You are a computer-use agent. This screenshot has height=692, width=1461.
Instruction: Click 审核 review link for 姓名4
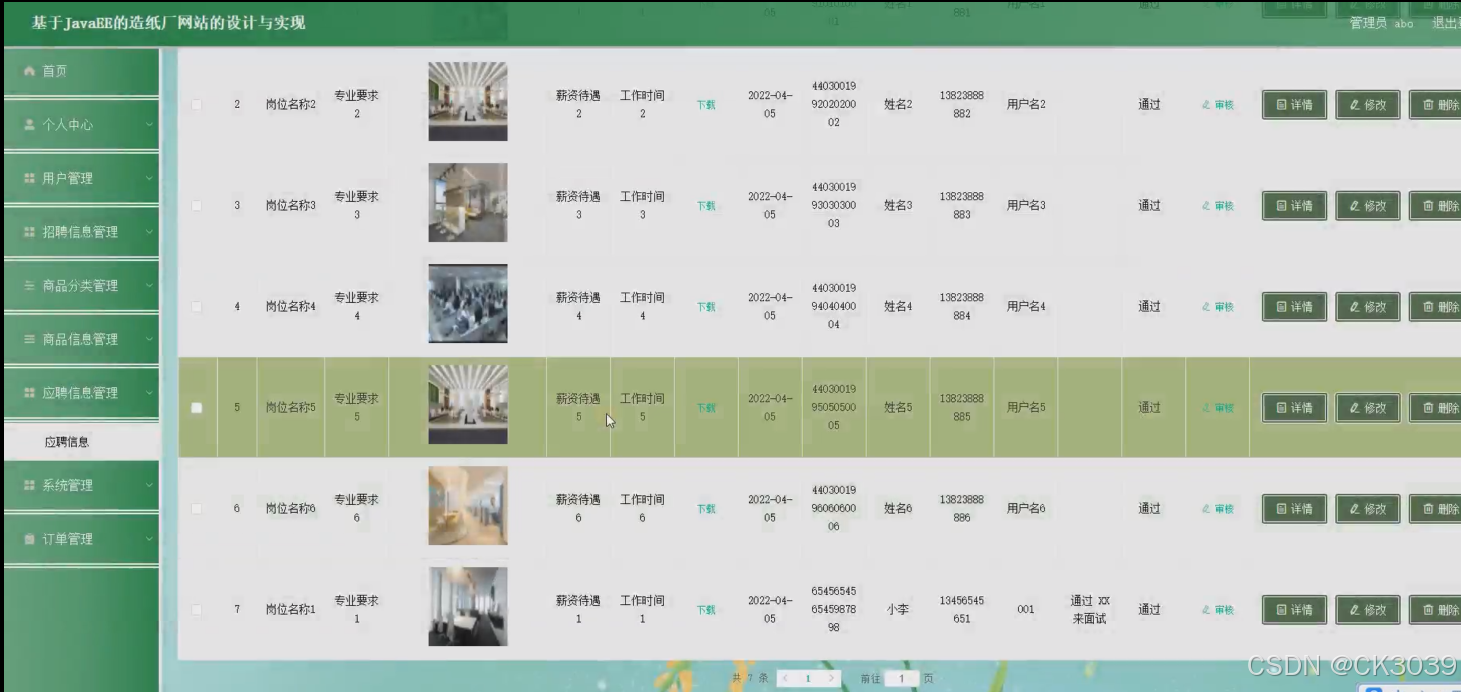click(1218, 307)
